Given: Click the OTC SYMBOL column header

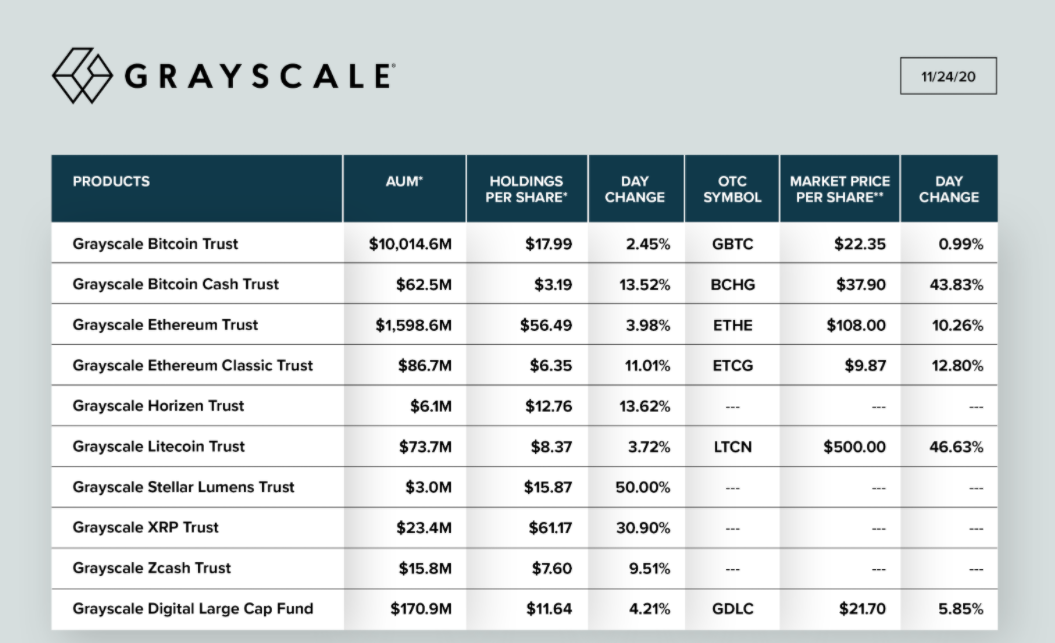Looking at the screenshot, I should (x=732, y=189).
